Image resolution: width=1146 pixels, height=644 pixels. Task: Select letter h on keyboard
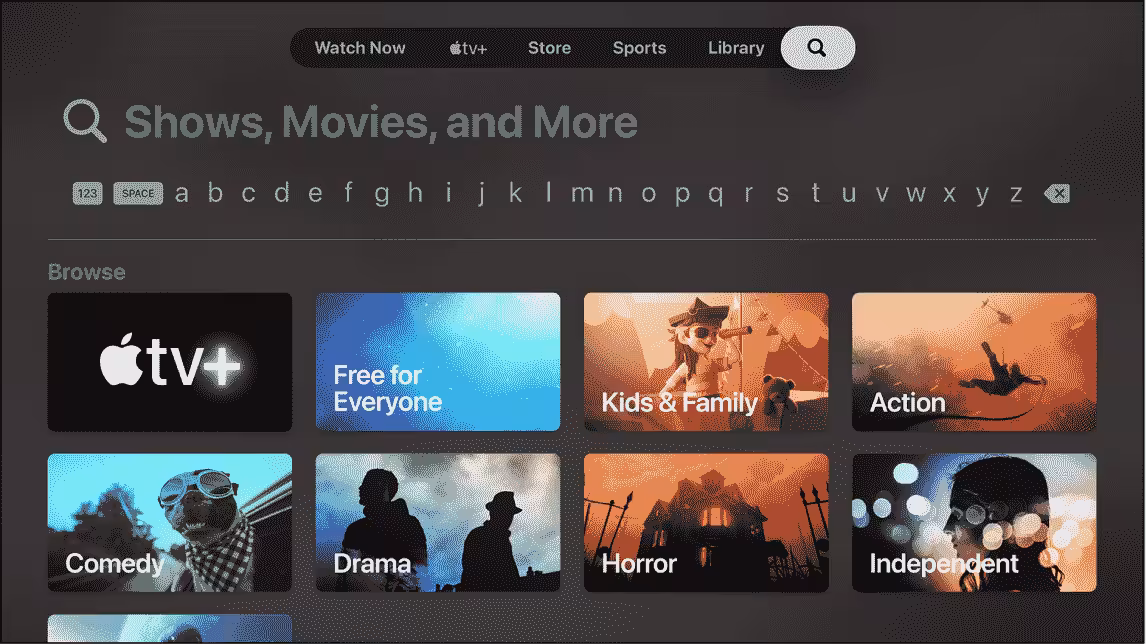pos(415,192)
